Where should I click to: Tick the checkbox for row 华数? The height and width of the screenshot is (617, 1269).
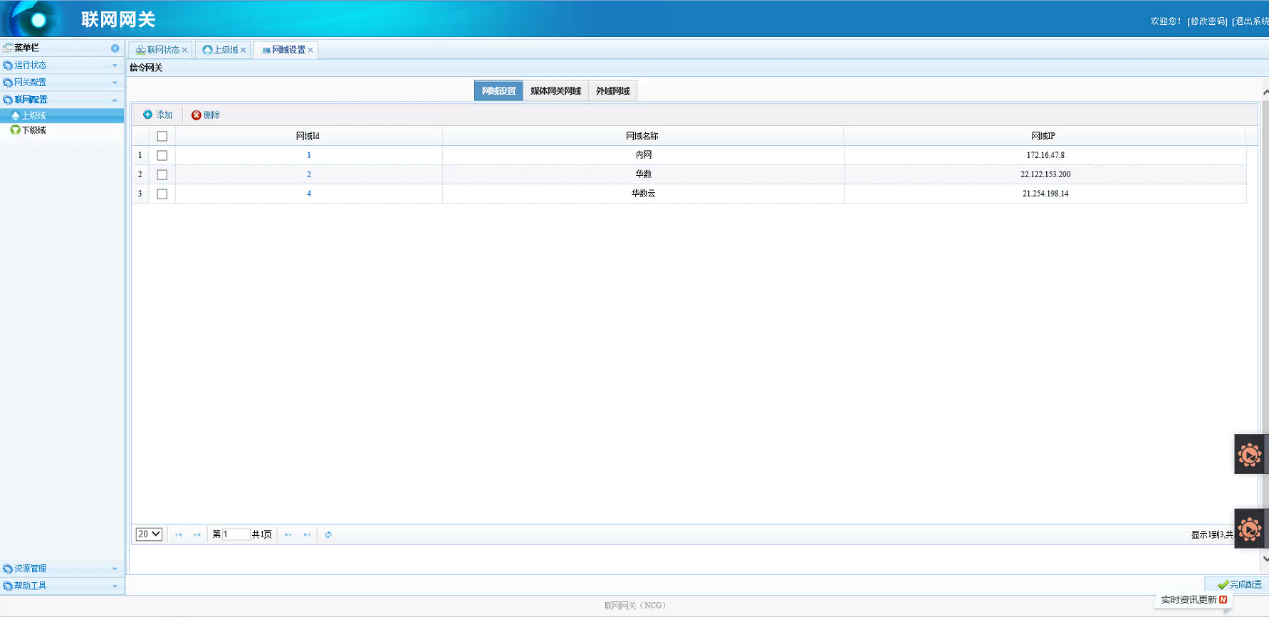(162, 174)
